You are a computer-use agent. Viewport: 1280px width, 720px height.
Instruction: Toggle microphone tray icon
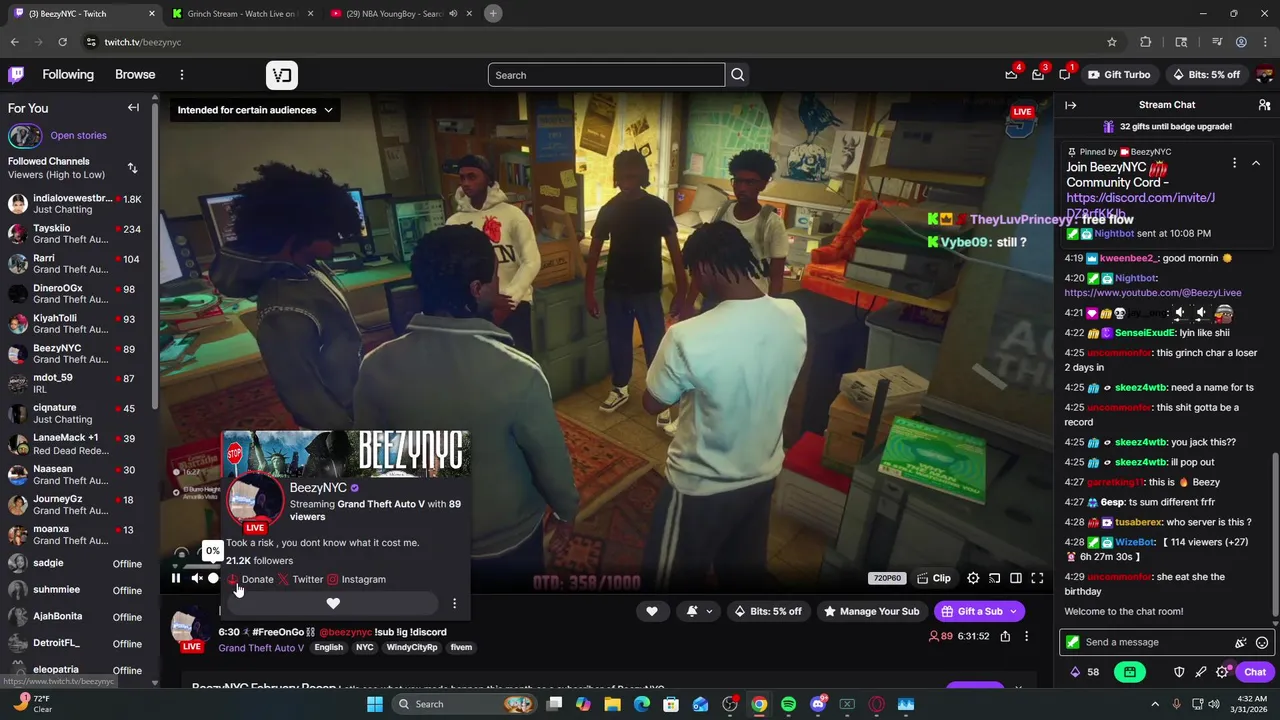coord(1177,704)
